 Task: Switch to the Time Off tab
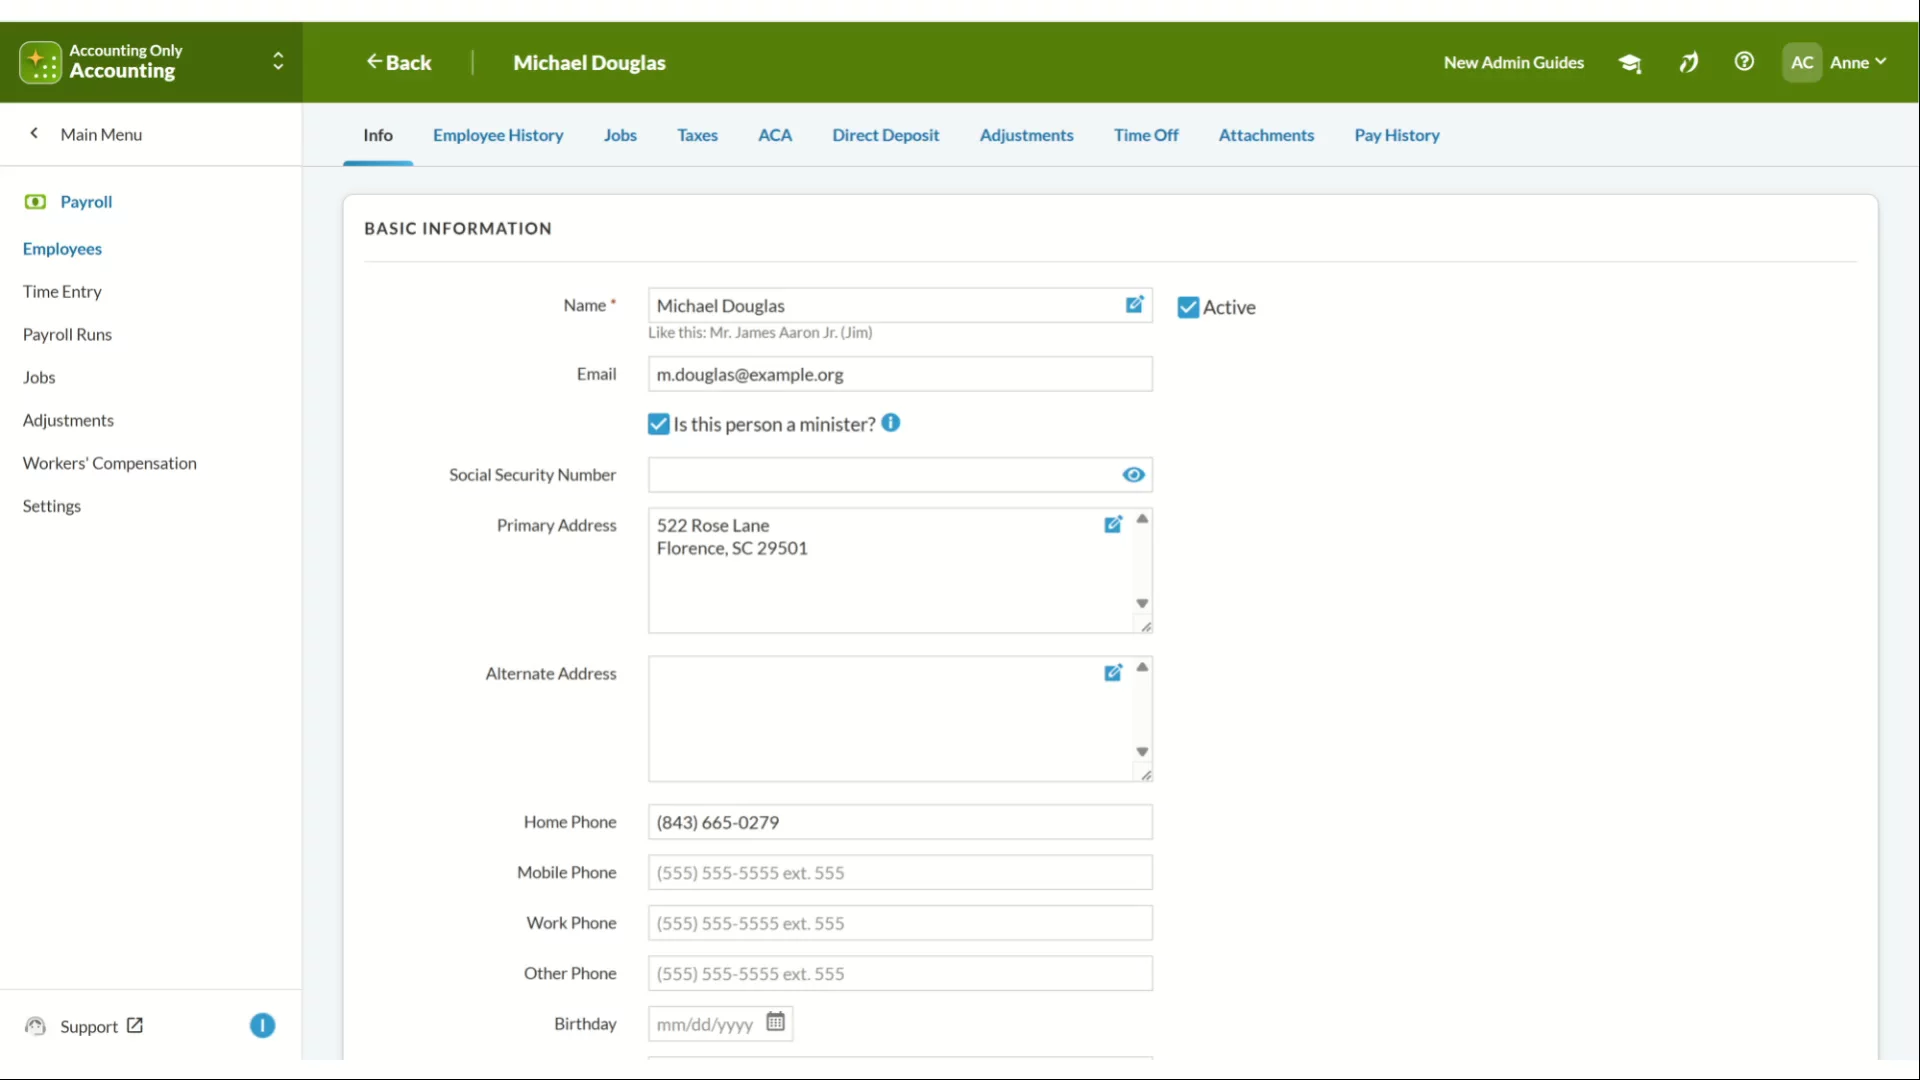pos(1146,135)
